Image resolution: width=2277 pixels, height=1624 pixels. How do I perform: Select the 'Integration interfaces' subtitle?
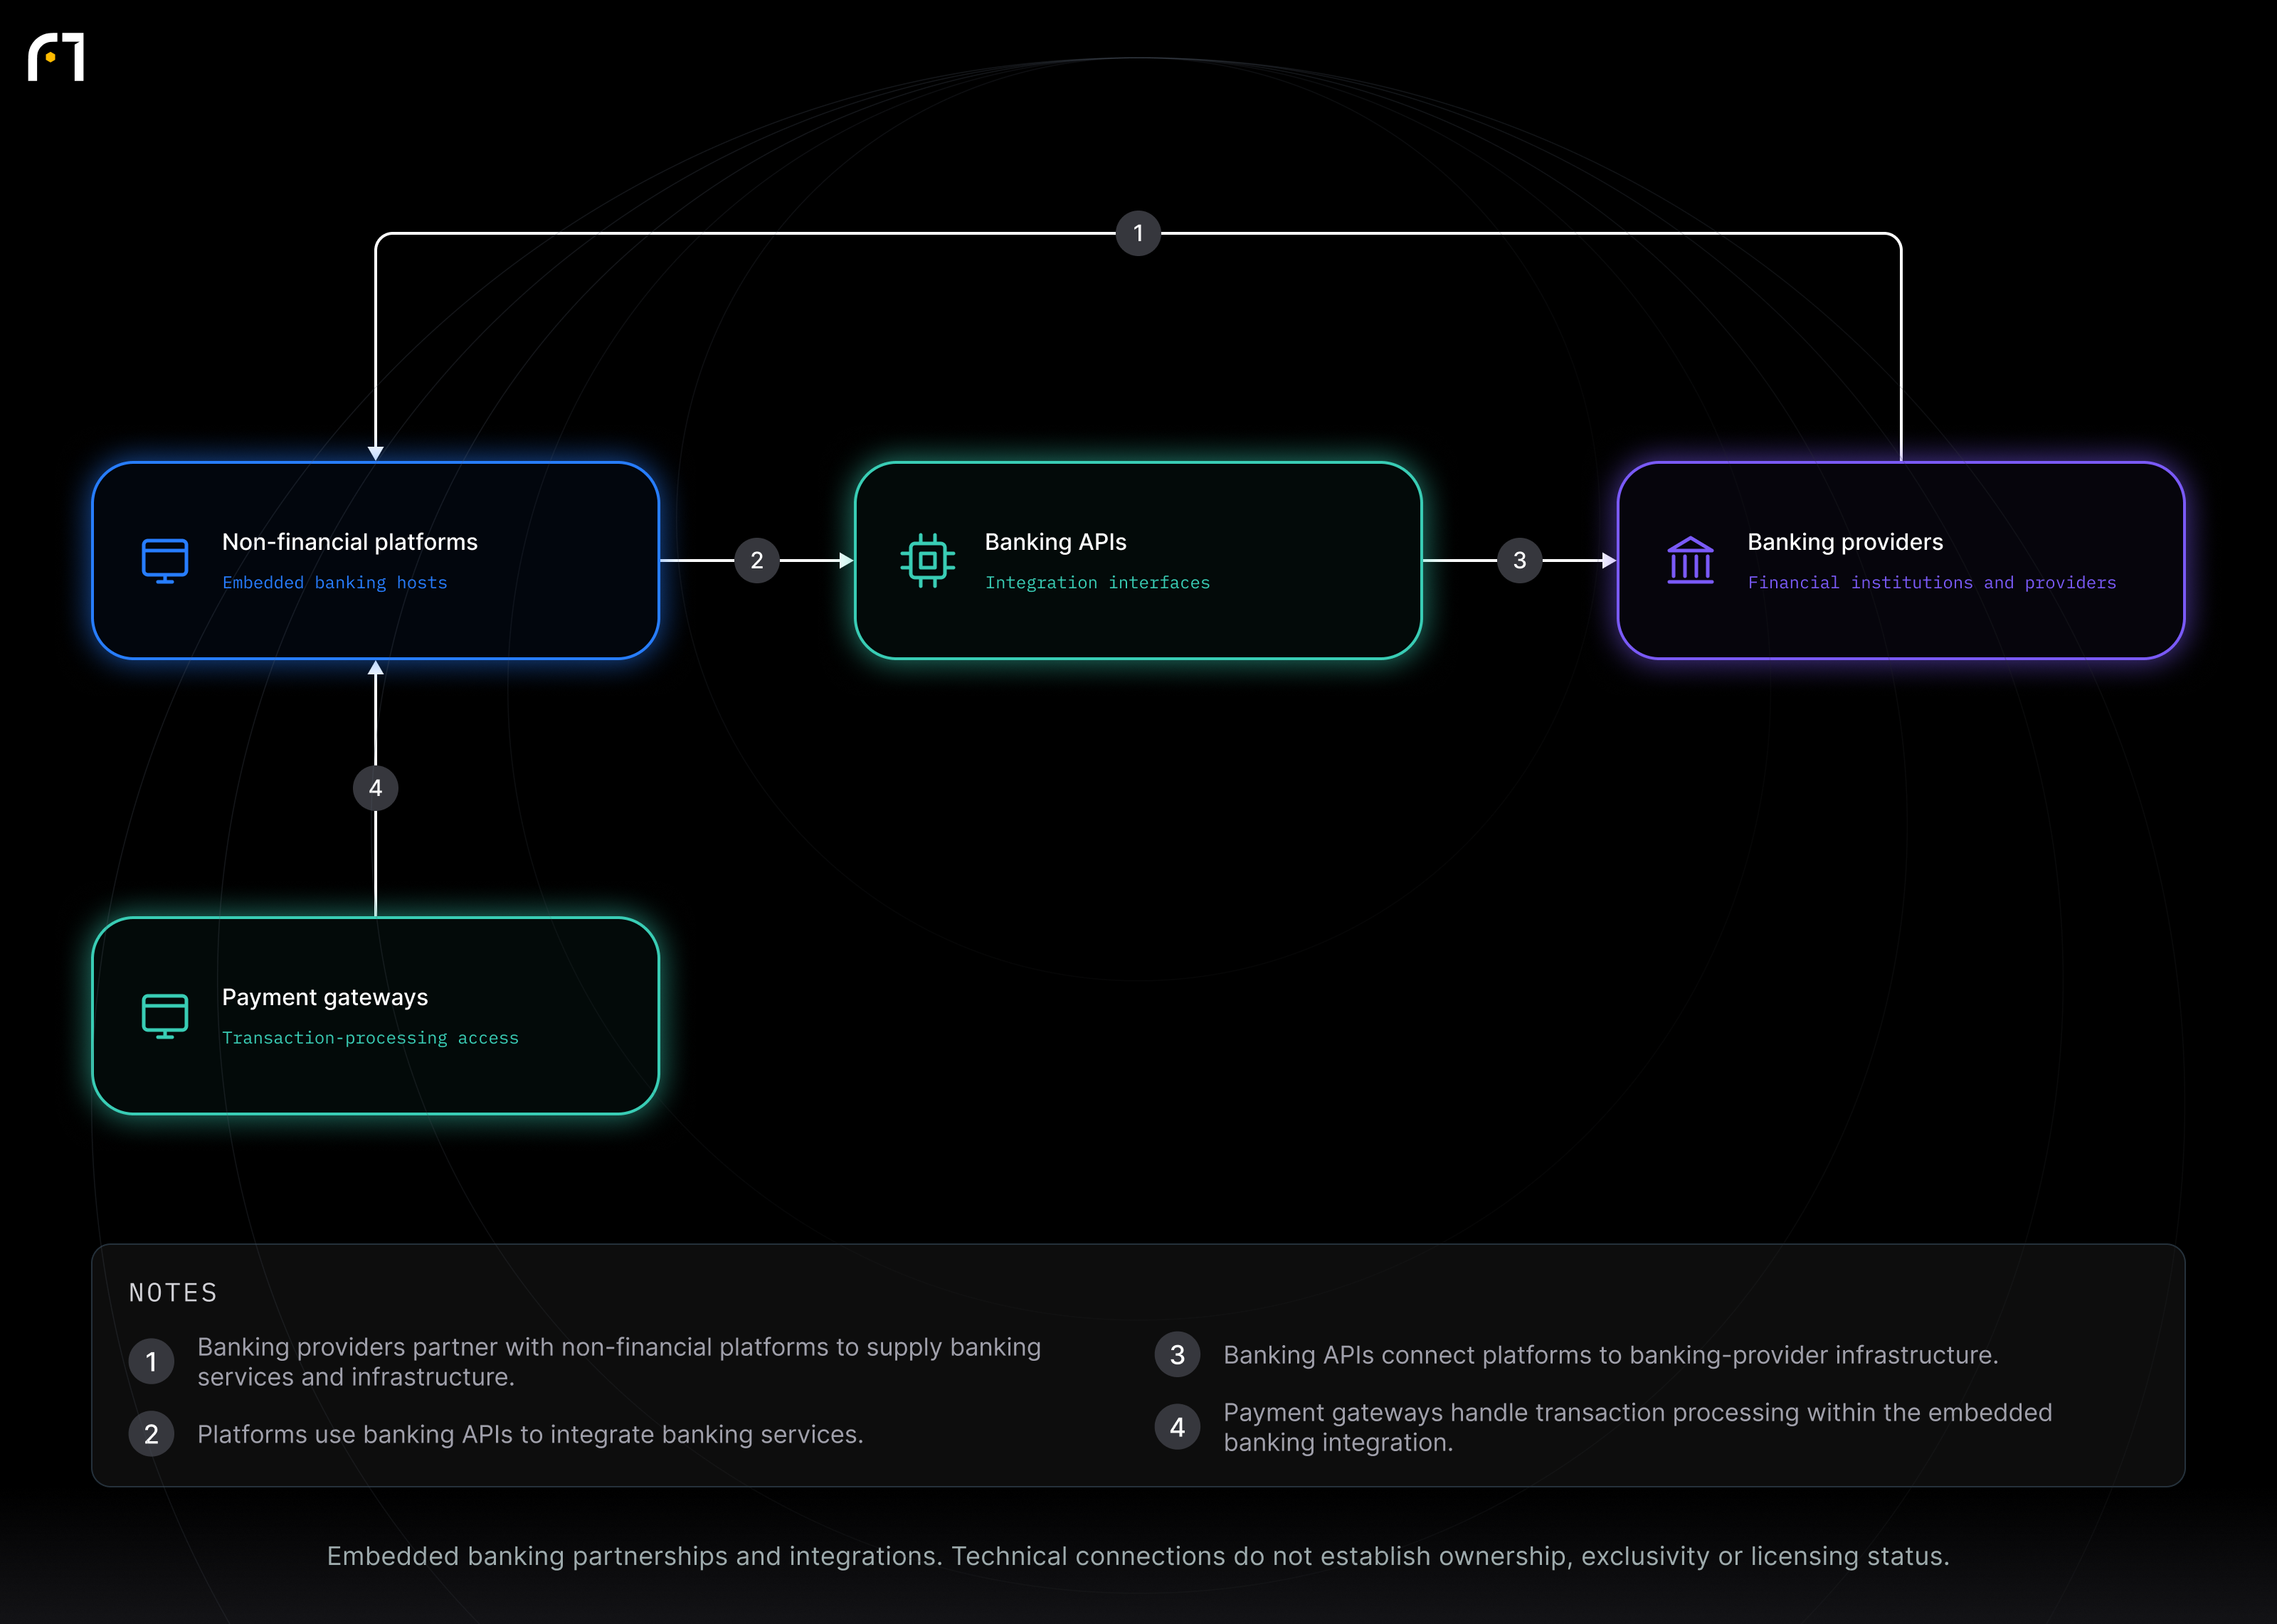[x=1098, y=583]
